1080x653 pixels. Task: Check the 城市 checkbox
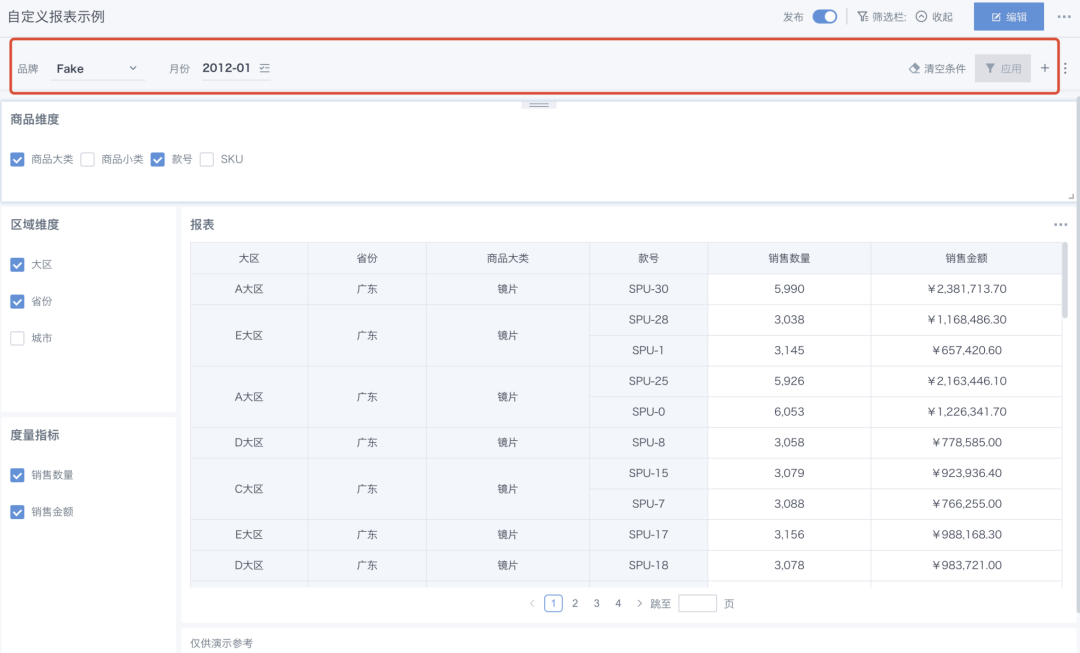click(17, 338)
